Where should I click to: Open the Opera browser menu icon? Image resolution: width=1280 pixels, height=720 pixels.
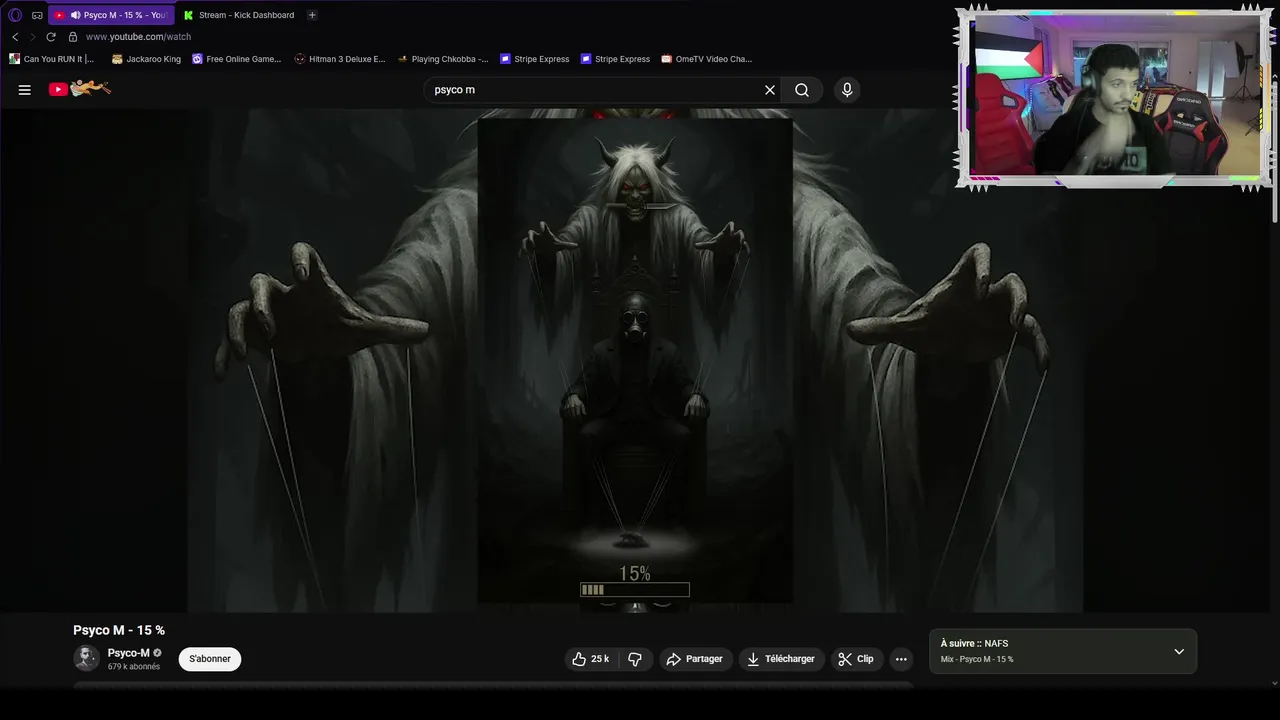click(15, 15)
